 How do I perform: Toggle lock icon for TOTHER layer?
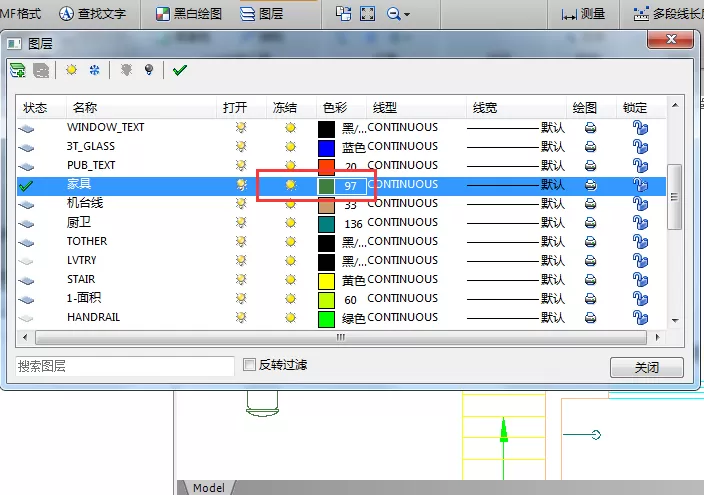tap(640, 242)
